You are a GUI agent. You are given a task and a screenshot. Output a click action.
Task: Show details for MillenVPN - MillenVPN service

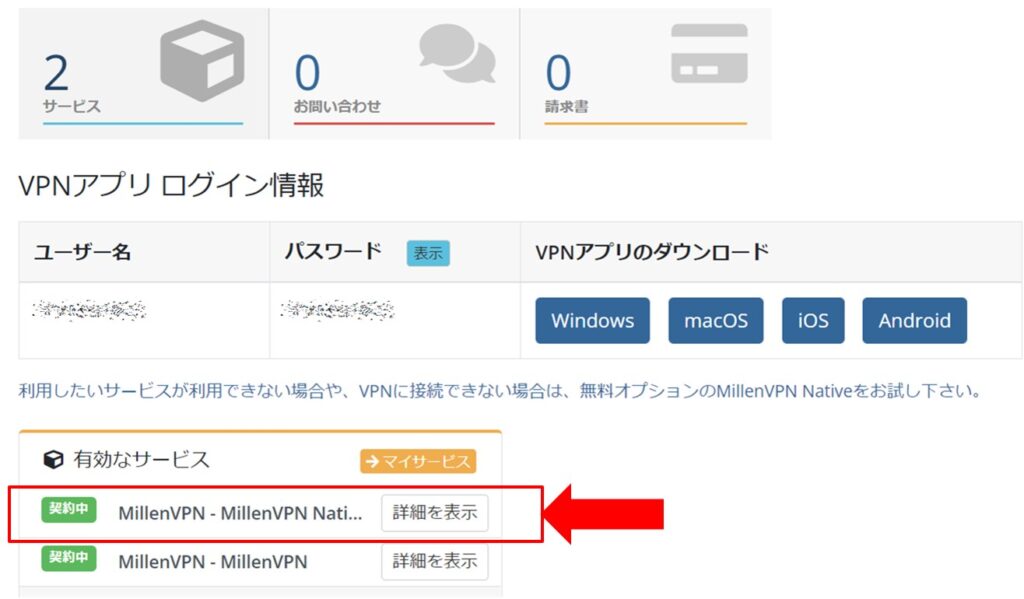pos(435,561)
